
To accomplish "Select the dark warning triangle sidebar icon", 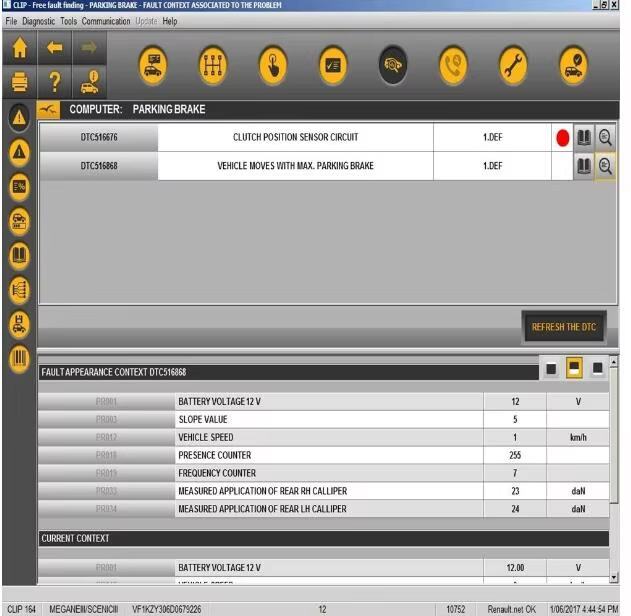I will [19, 118].
